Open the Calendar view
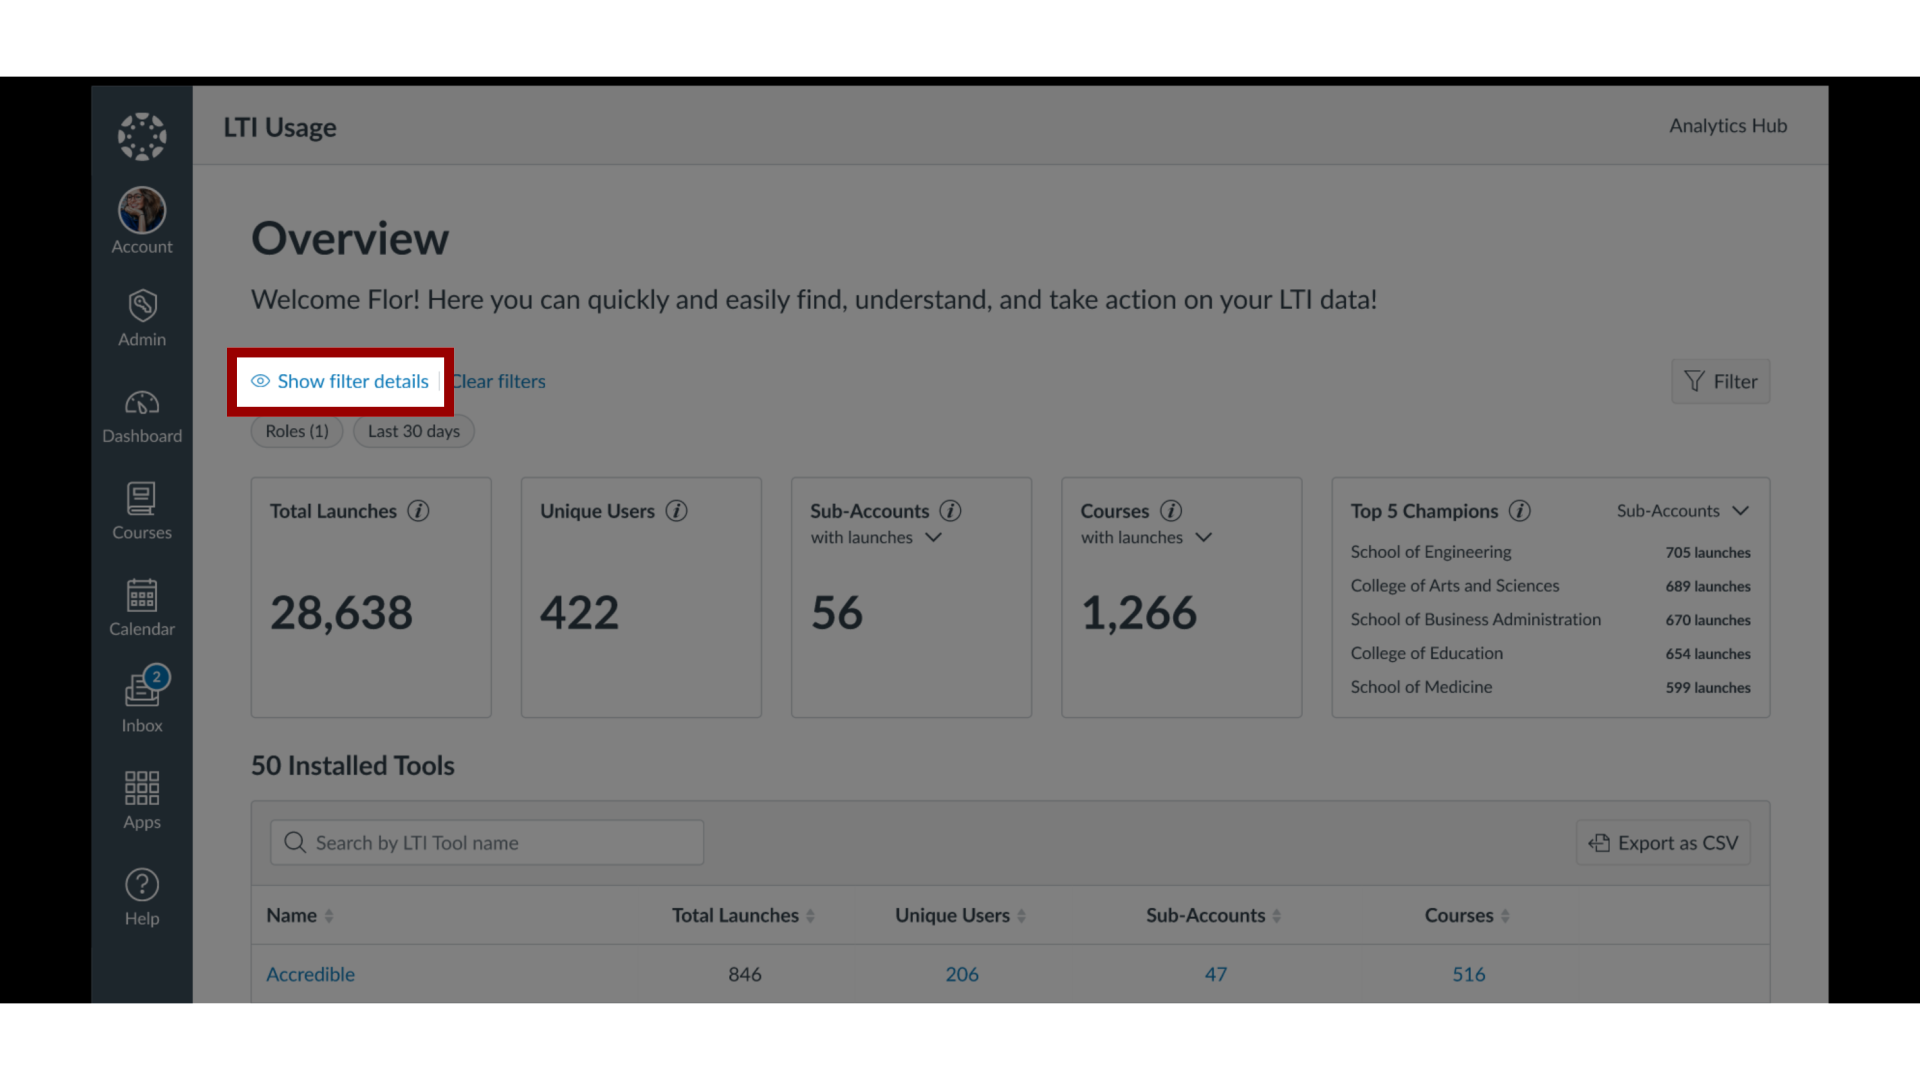This screenshot has width=1920, height=1080. tap(141, 608)
